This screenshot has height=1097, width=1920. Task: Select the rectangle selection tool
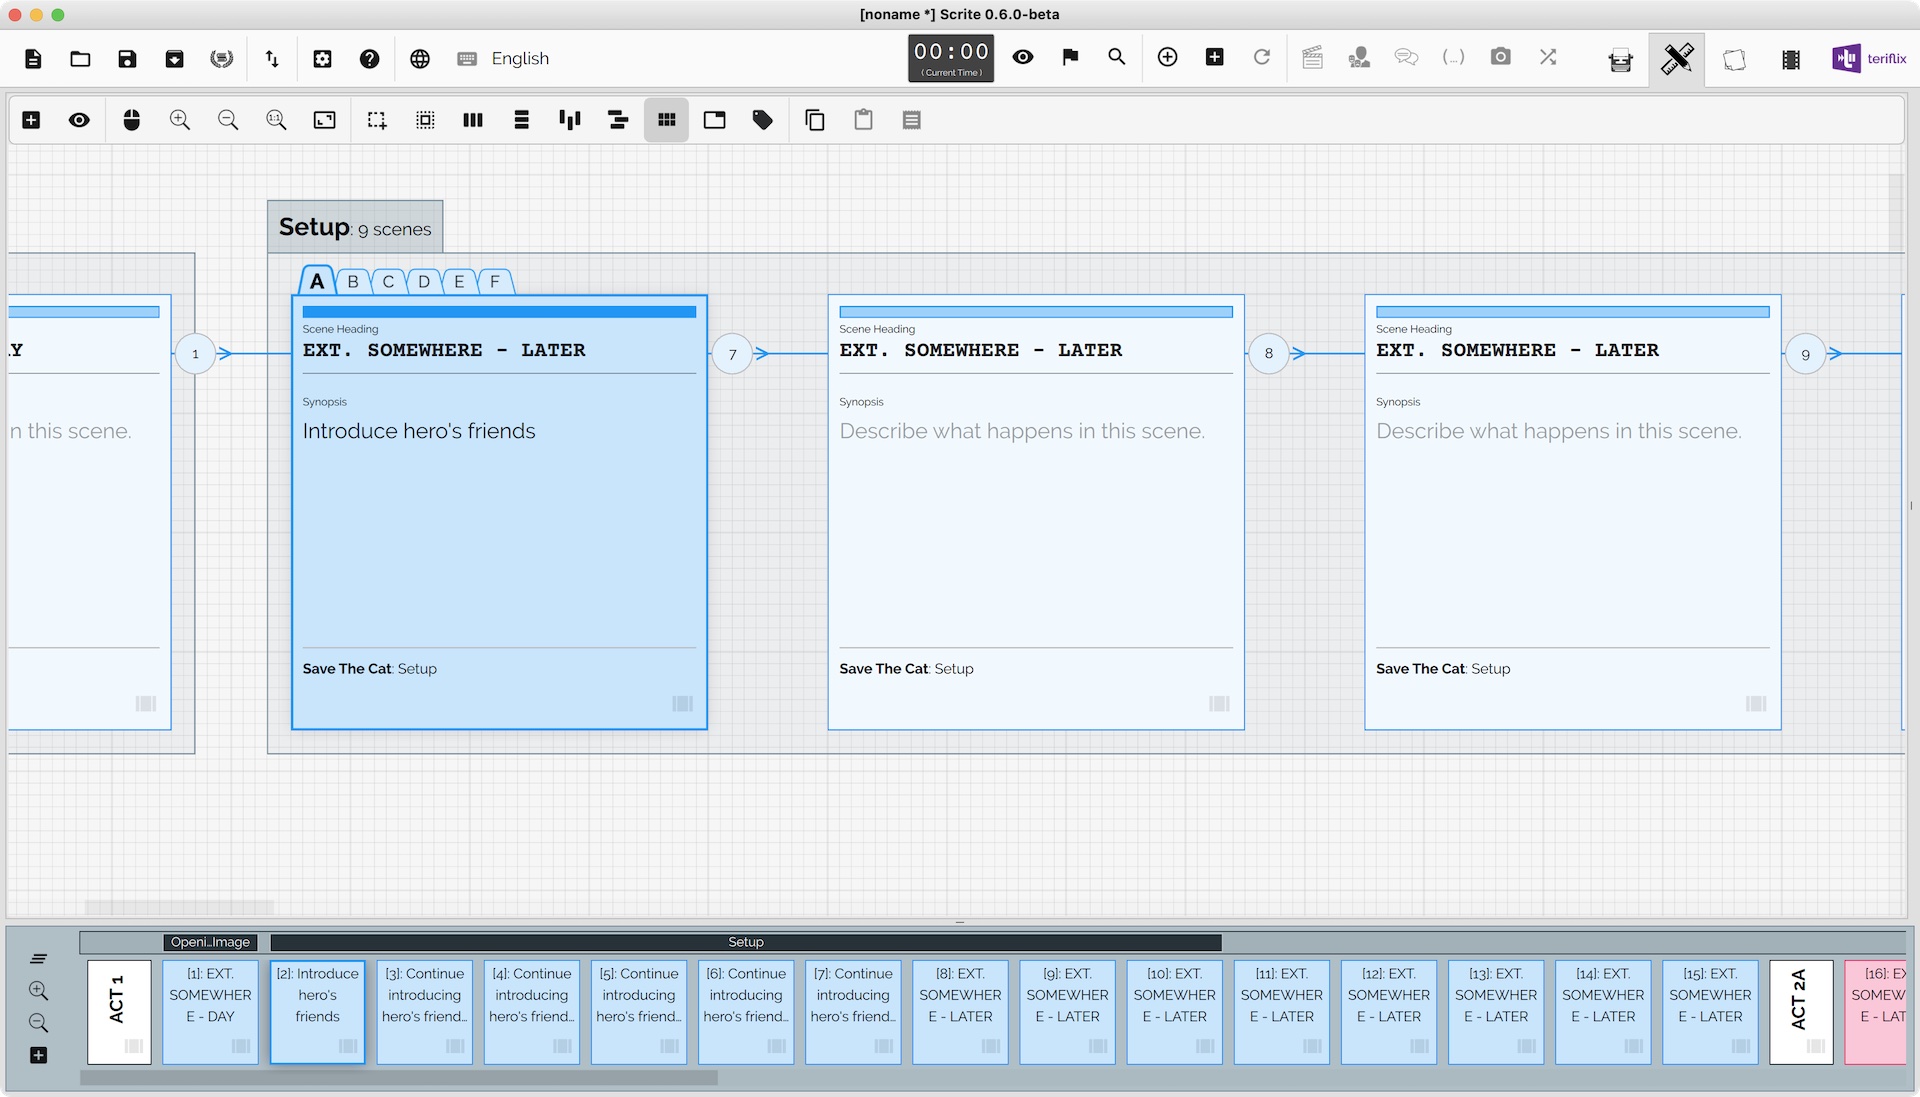click(x=376, y=120)
